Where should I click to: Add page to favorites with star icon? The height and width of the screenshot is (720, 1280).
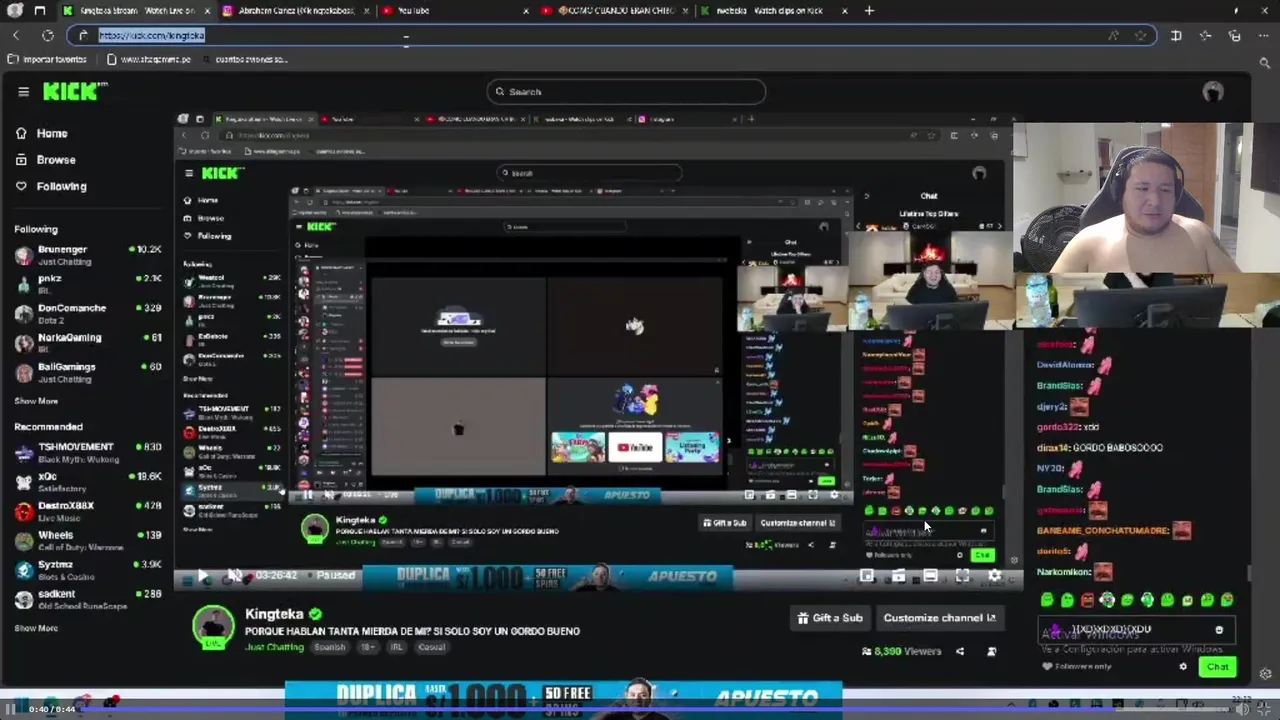point(1140,35)
